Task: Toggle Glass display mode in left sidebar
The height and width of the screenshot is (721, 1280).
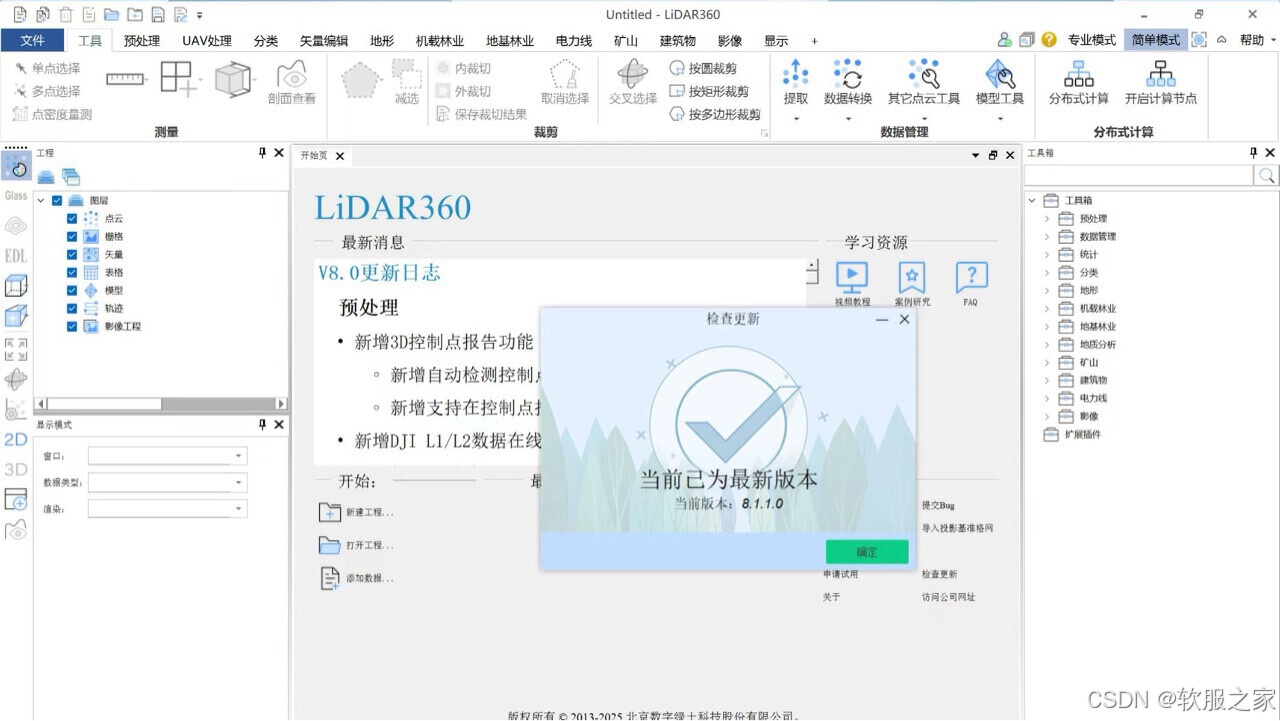Action: (x=16, y=196)
